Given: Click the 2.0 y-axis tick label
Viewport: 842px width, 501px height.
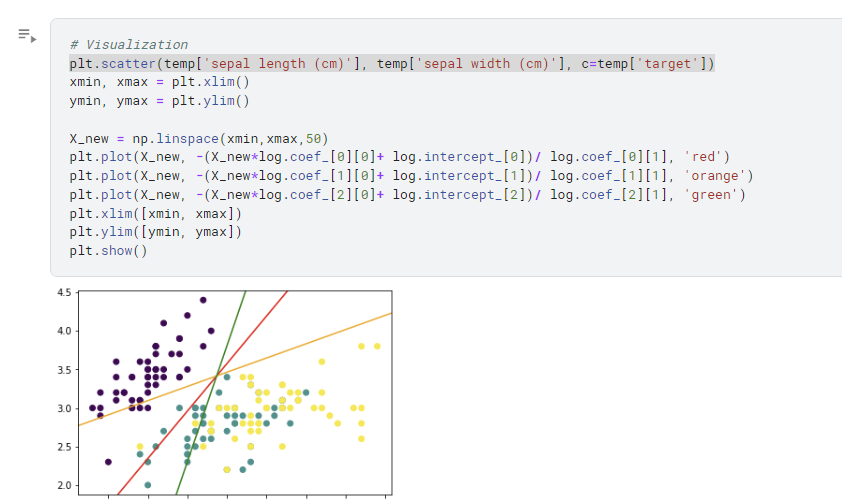Looking at the screenshot, I should click(x=64, y=485).
